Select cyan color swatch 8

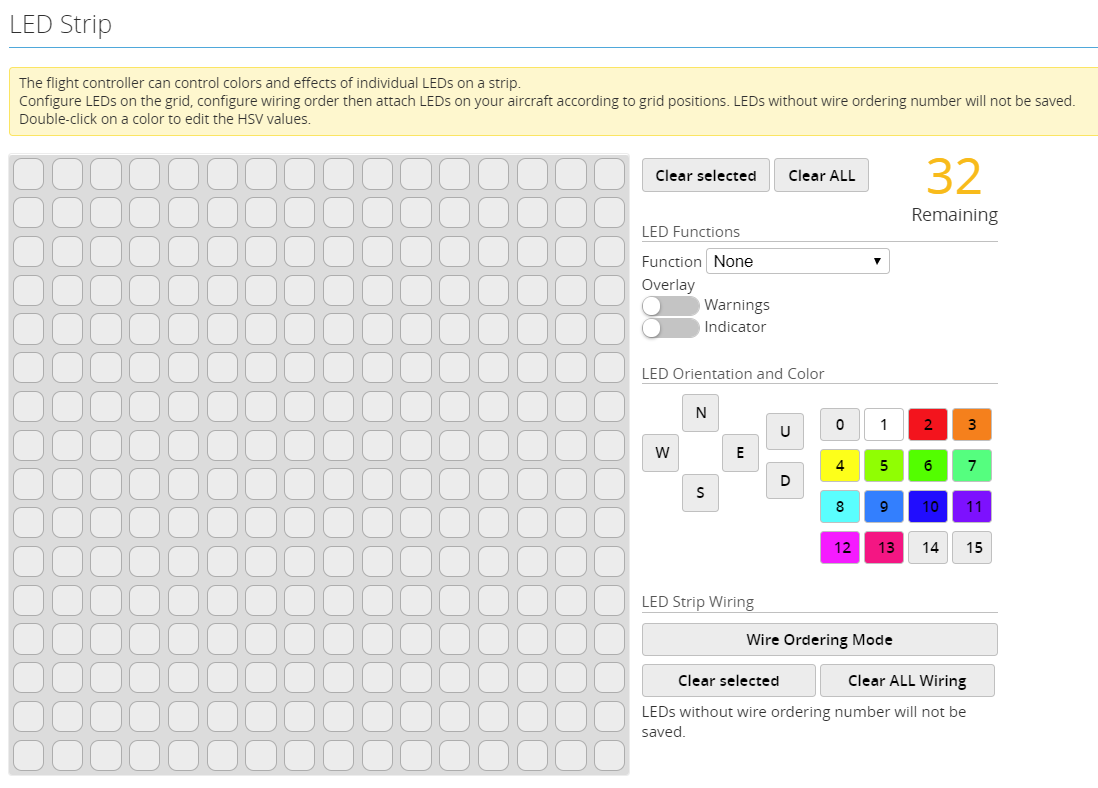(x=839, y=507)
